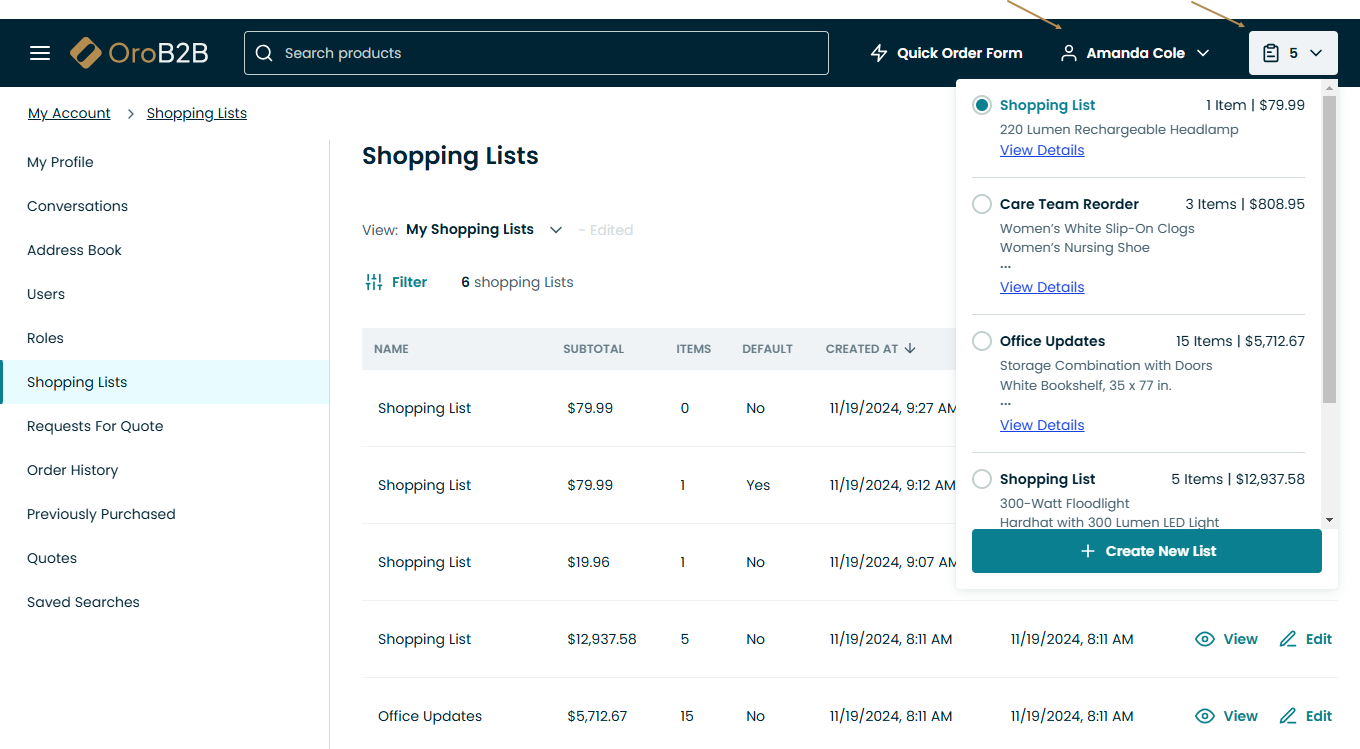Go to Order History in sidebar
Screen dimensions: 1360x749
(72, 470)
